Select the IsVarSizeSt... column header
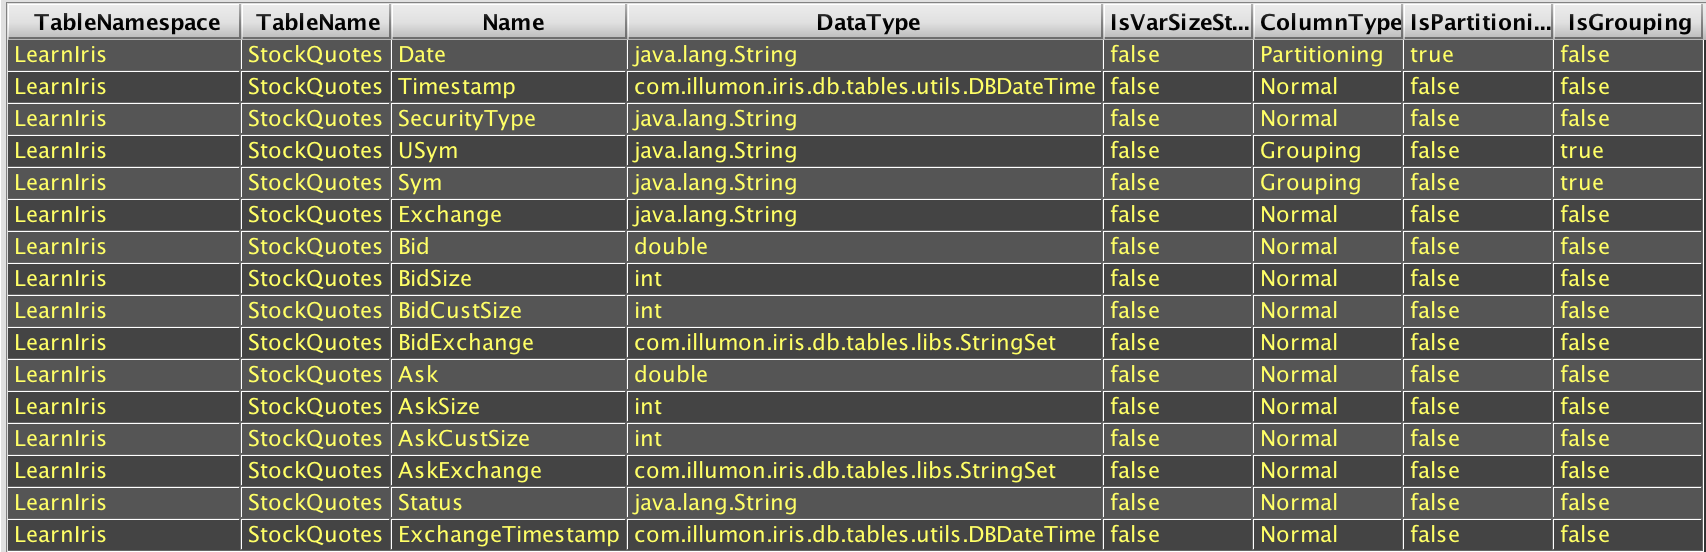This screenshot has height=552, width=1706. (1178, 22)
